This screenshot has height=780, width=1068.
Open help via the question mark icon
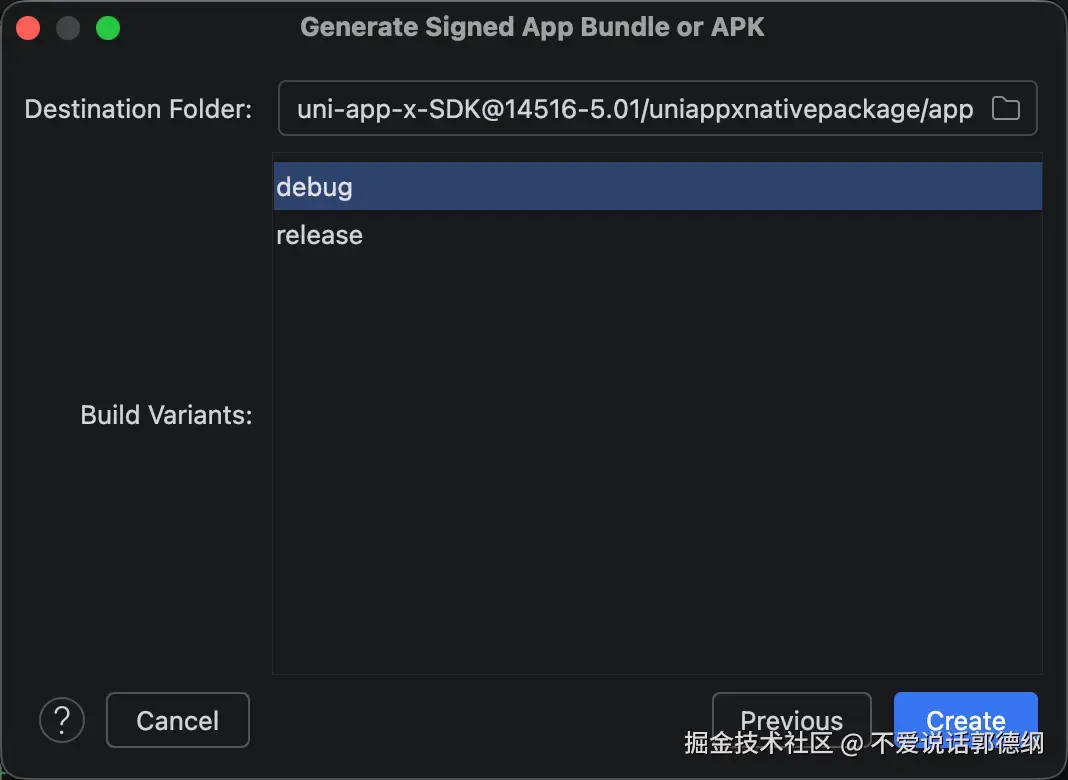(62, 720)
